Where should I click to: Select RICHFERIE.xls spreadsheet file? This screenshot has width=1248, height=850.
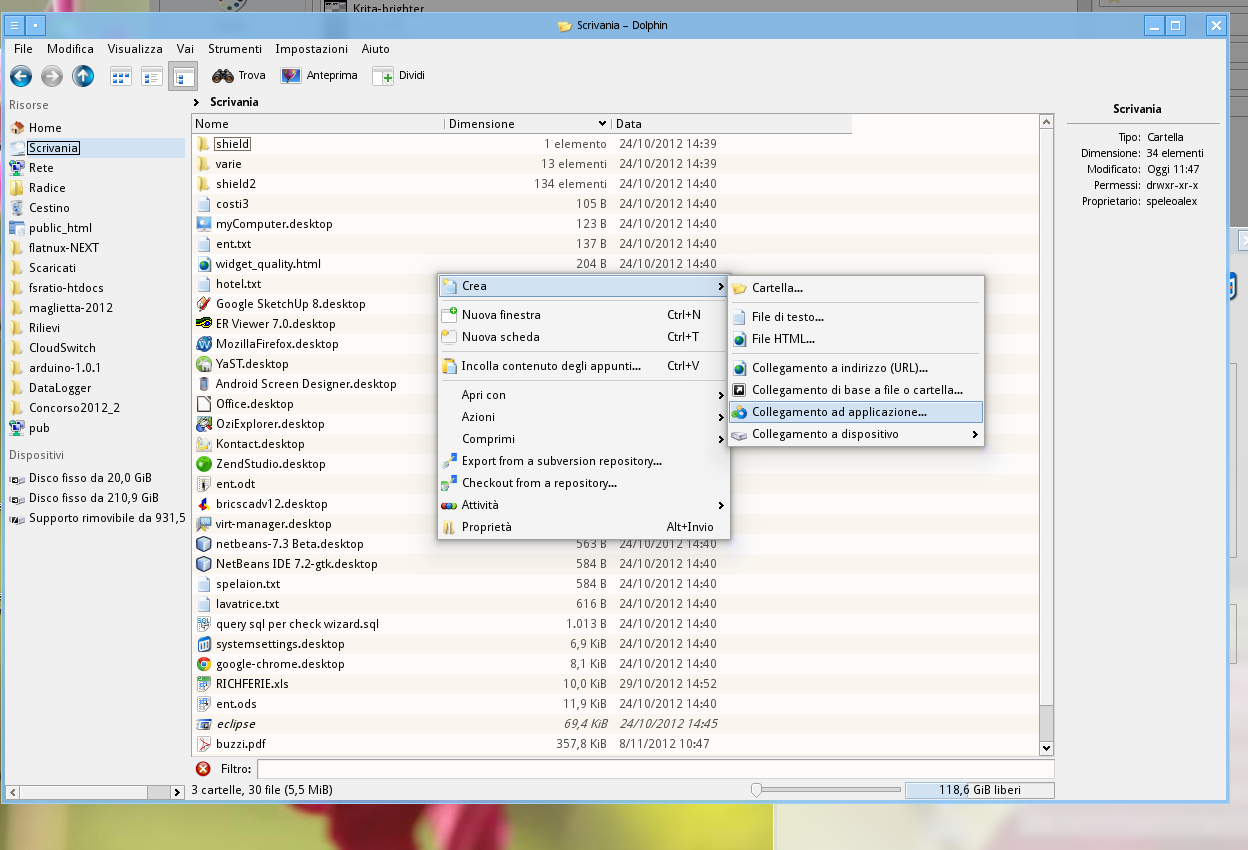pos(252,684)
